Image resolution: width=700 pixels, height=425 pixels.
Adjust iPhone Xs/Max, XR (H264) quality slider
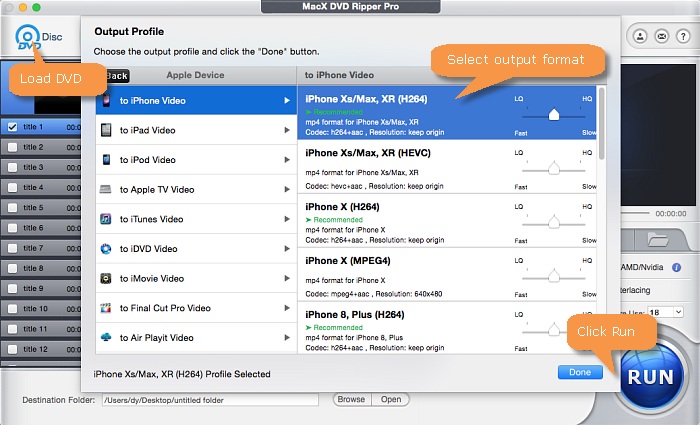tap(554, 115)
